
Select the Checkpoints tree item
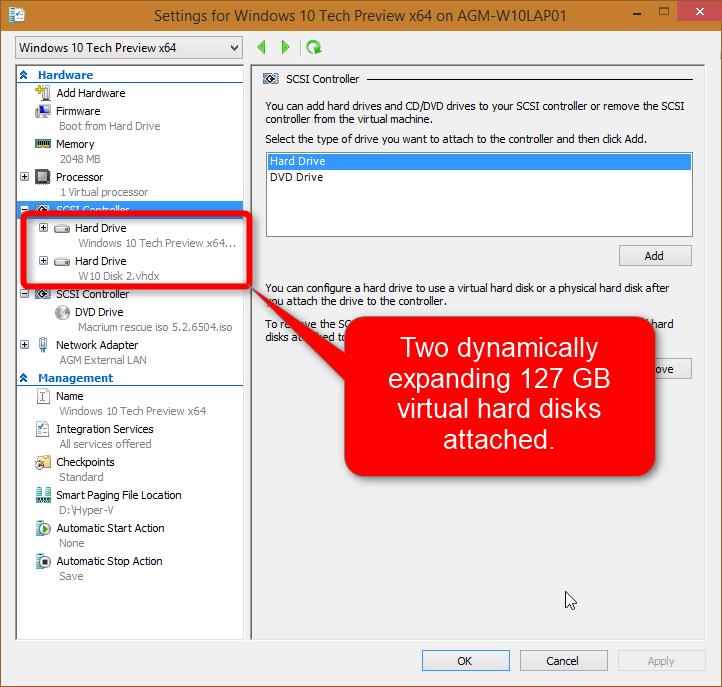pos(85,462)
